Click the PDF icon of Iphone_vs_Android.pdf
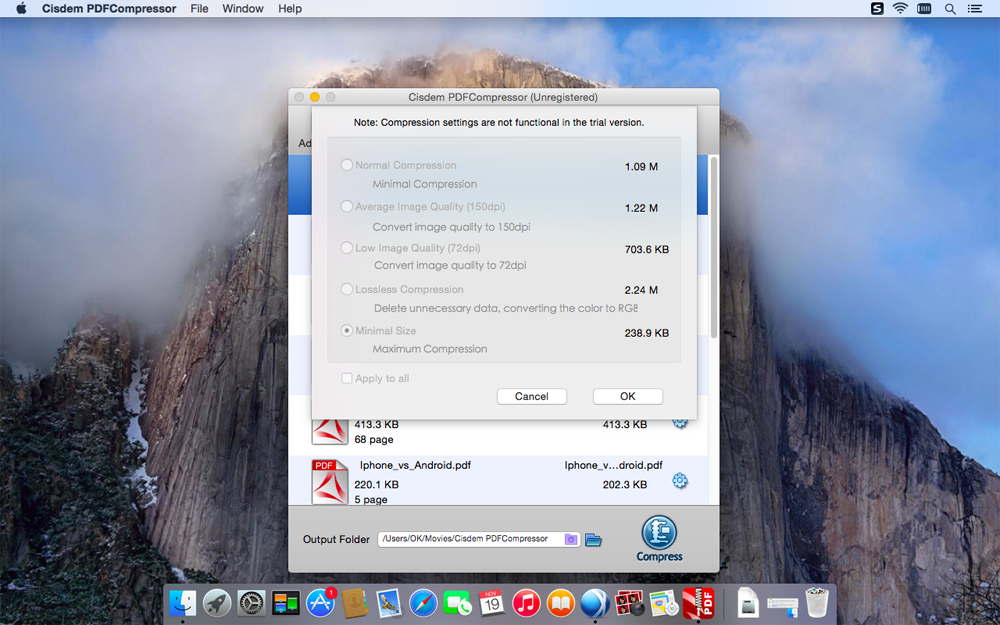Screen dimensions: 1000x625 330,482
